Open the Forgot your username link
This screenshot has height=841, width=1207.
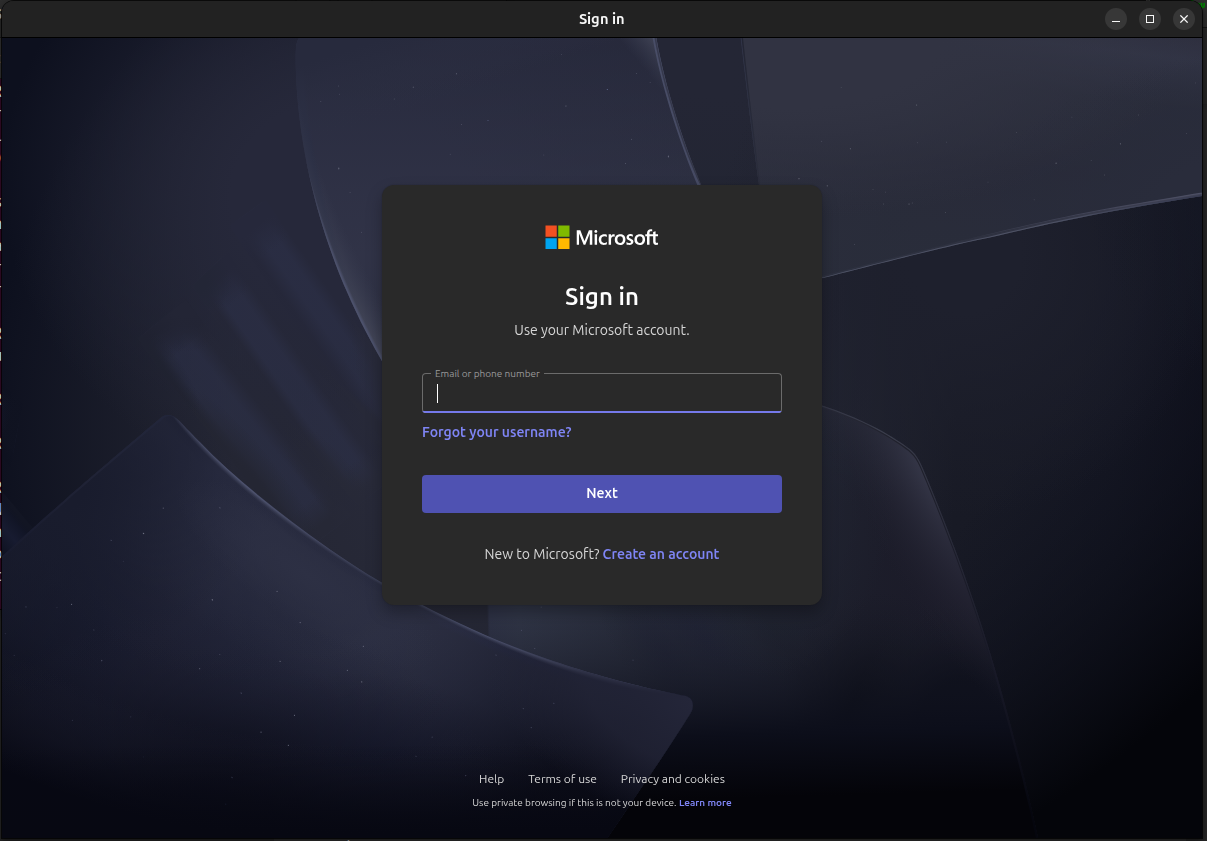pos(496,432)
